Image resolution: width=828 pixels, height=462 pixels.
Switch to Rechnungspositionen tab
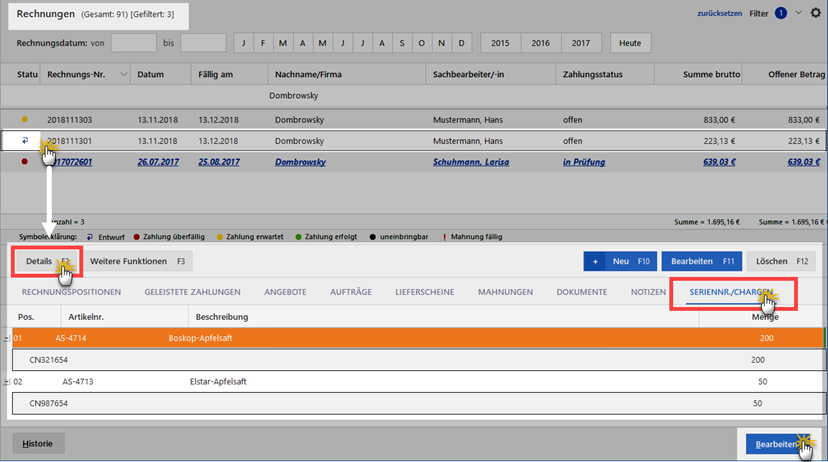[x=71, y=292]
